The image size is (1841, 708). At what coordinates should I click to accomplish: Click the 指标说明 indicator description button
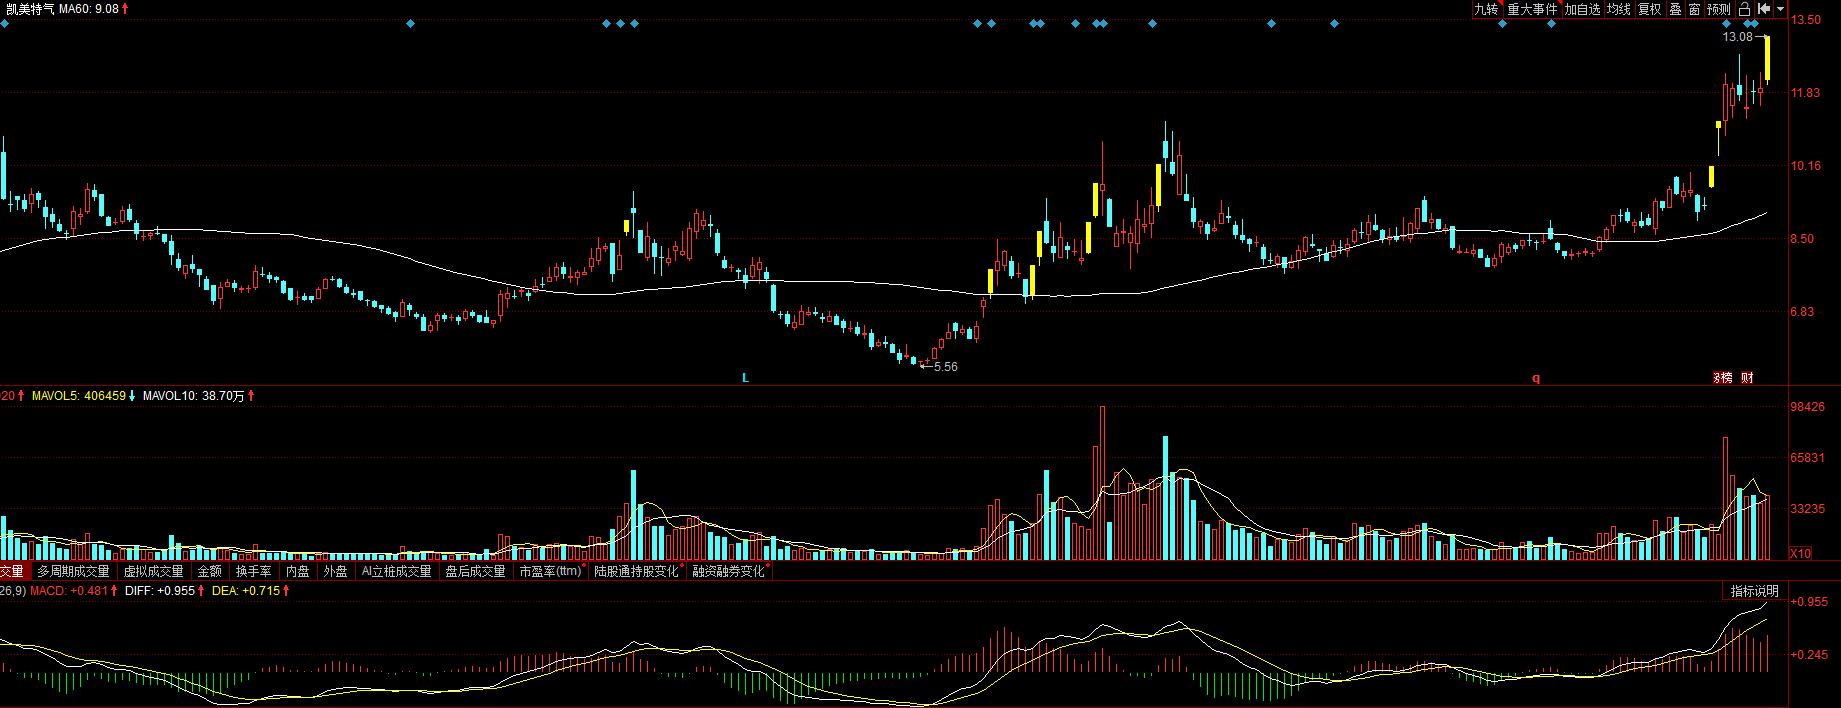click(x=1755, y=592)
